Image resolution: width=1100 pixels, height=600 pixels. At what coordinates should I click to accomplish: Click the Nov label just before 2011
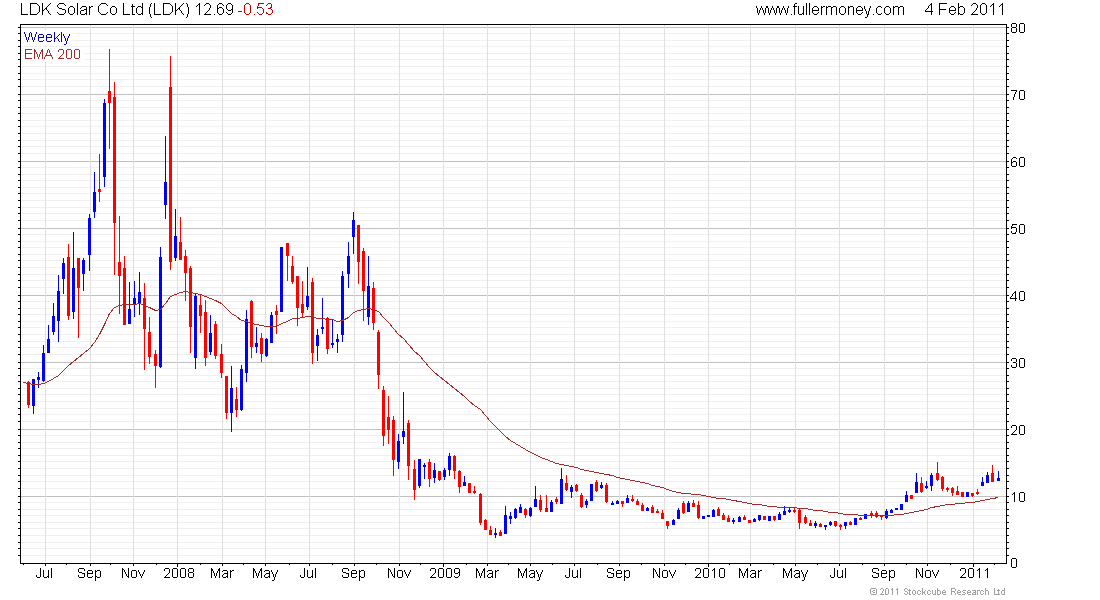click(x=927, y=573)
